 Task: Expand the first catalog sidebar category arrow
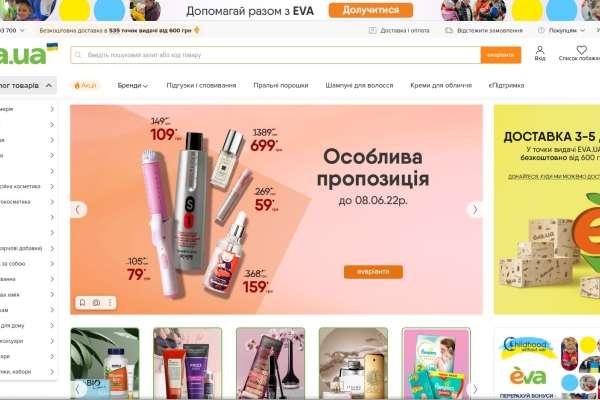click(x=52, y=109)
